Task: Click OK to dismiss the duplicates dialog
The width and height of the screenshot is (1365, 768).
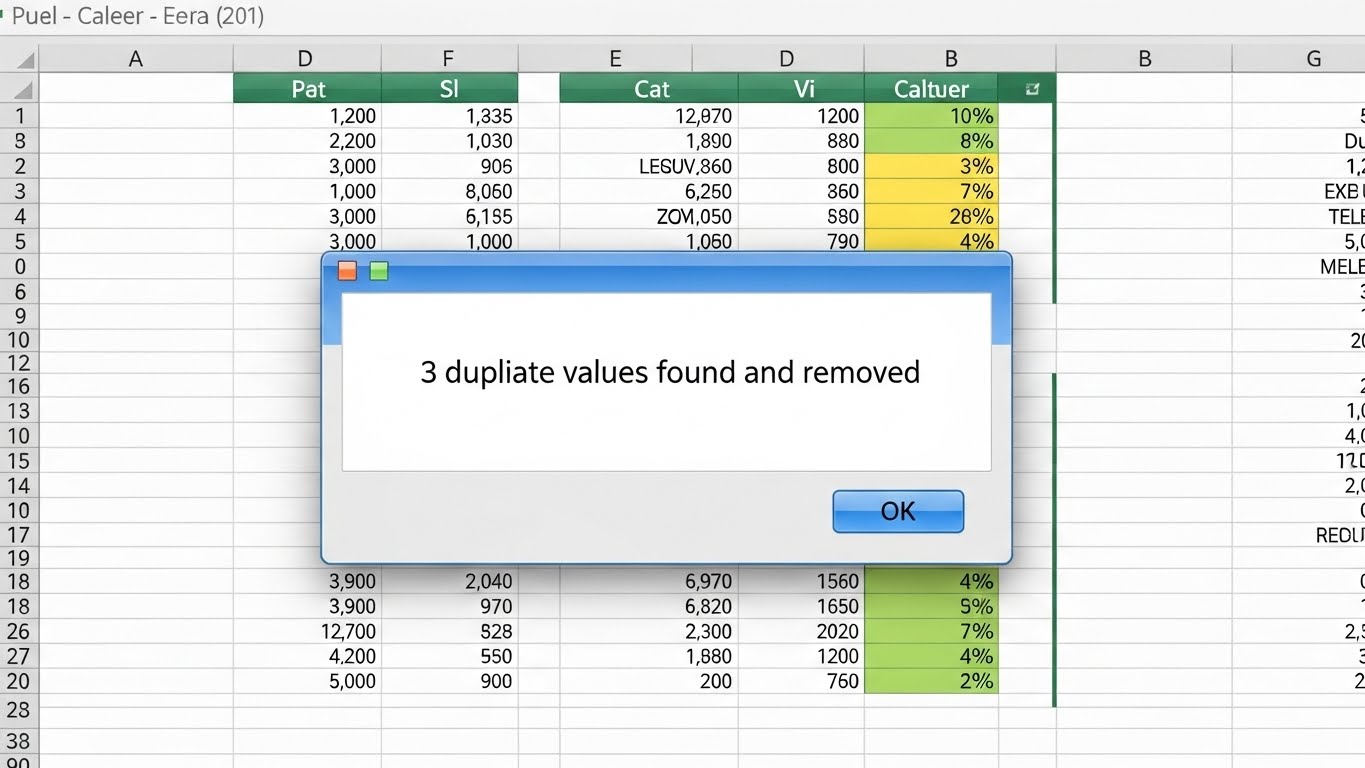Action: (x=897, y=511)
